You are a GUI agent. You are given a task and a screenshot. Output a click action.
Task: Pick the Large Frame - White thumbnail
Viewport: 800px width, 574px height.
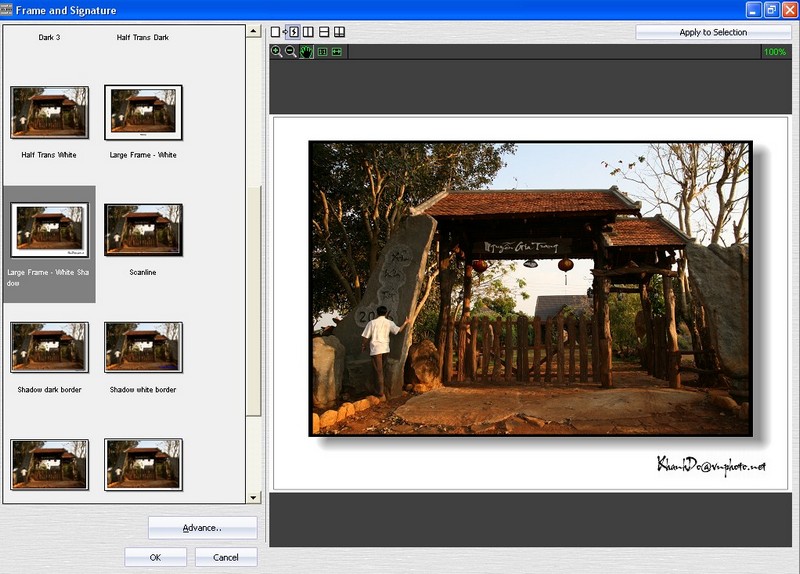click(x=143, y=112)
